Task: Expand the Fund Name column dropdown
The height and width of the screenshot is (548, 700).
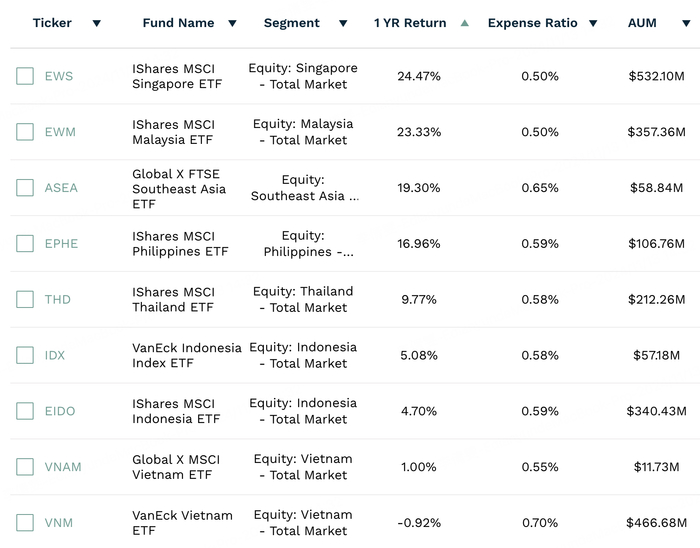Action: point(232,23)
